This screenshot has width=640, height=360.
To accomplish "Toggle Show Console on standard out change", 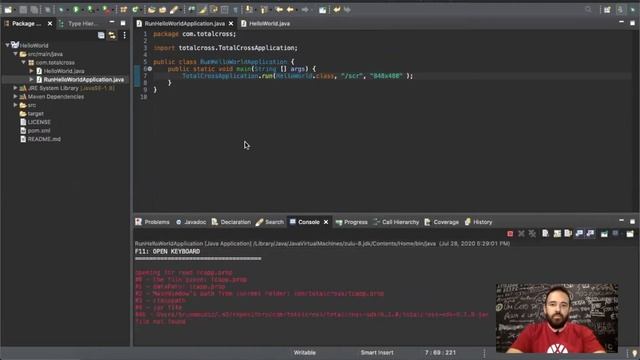I will click(579, 233).
